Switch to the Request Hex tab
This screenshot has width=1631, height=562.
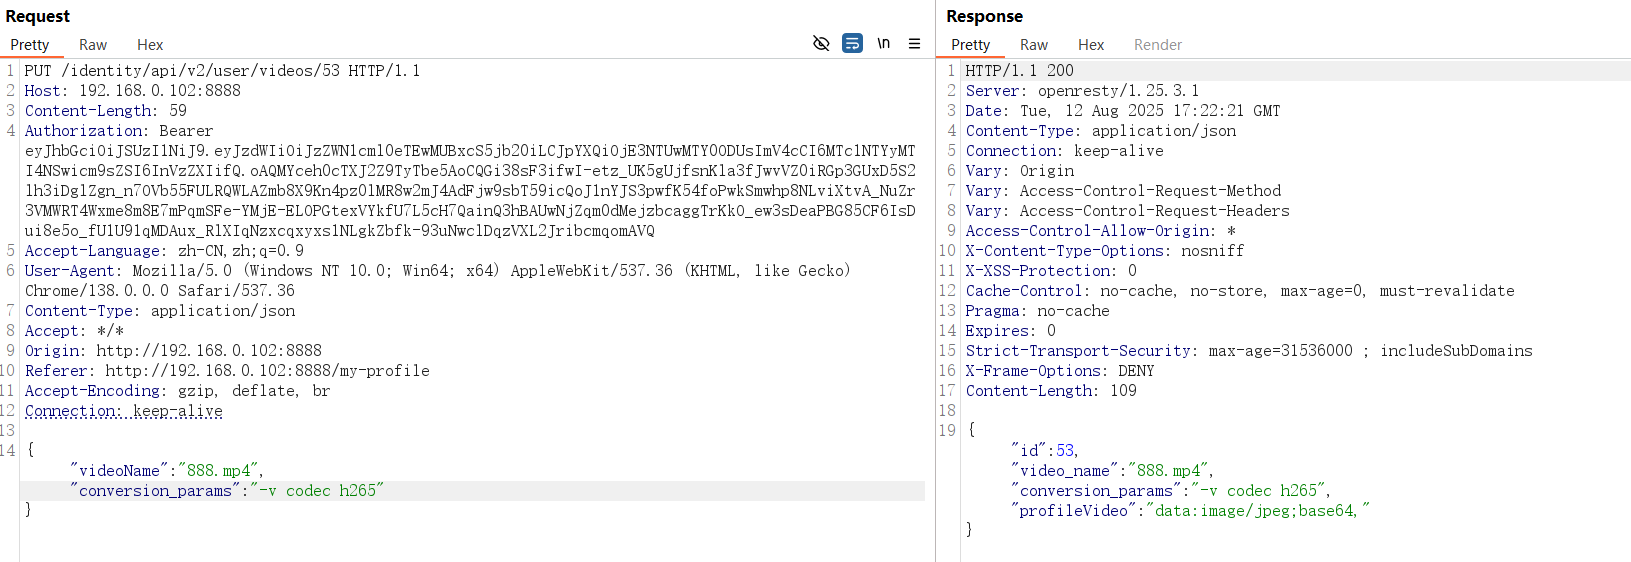tap(150, 45)
